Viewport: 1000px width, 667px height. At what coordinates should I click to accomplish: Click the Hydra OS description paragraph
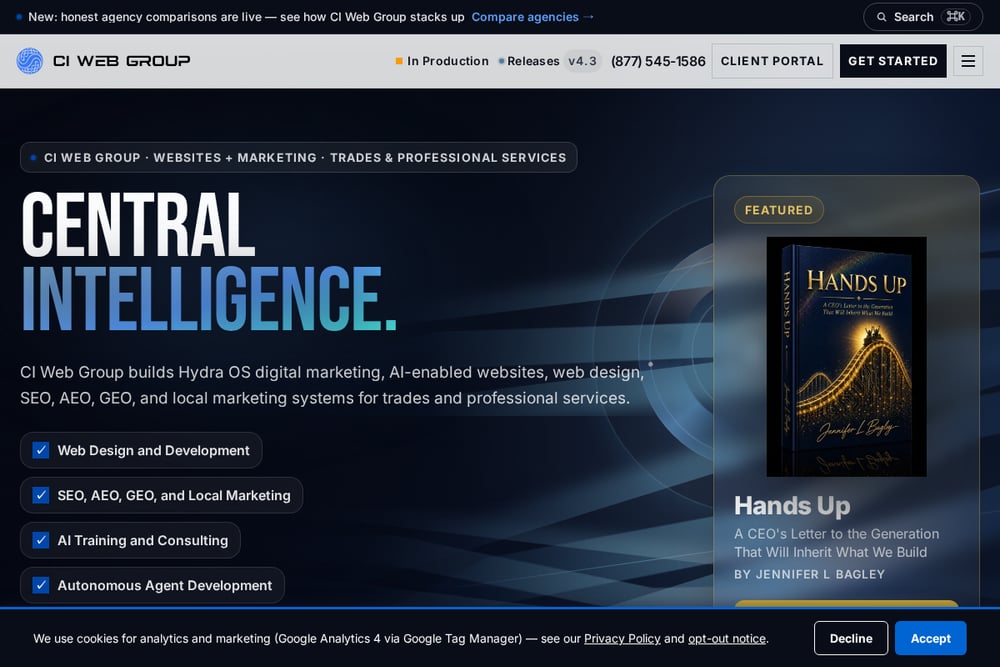click(x=332, y=385)
